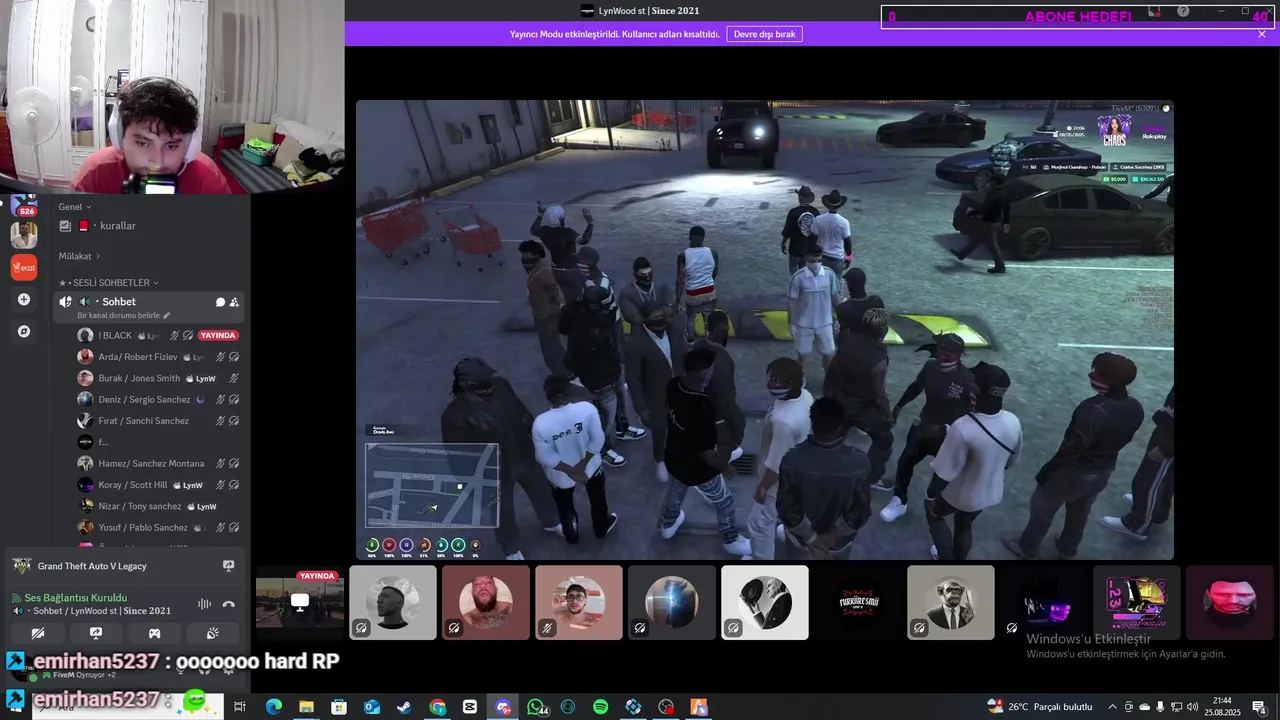The width and height of the screenshot is (1280, 720).
Task: Toggle screen share in voice panel
Action: click(96, 633)
